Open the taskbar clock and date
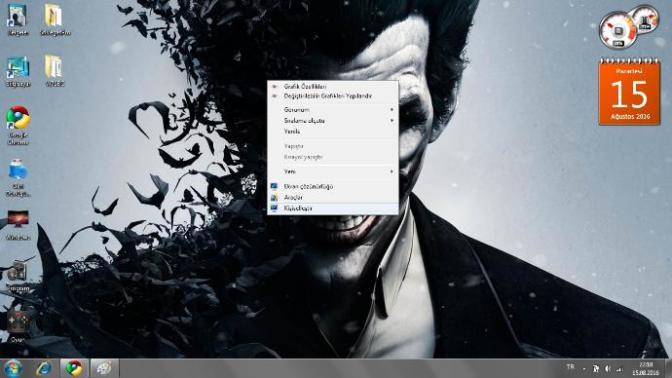 (x=646, y=368)
